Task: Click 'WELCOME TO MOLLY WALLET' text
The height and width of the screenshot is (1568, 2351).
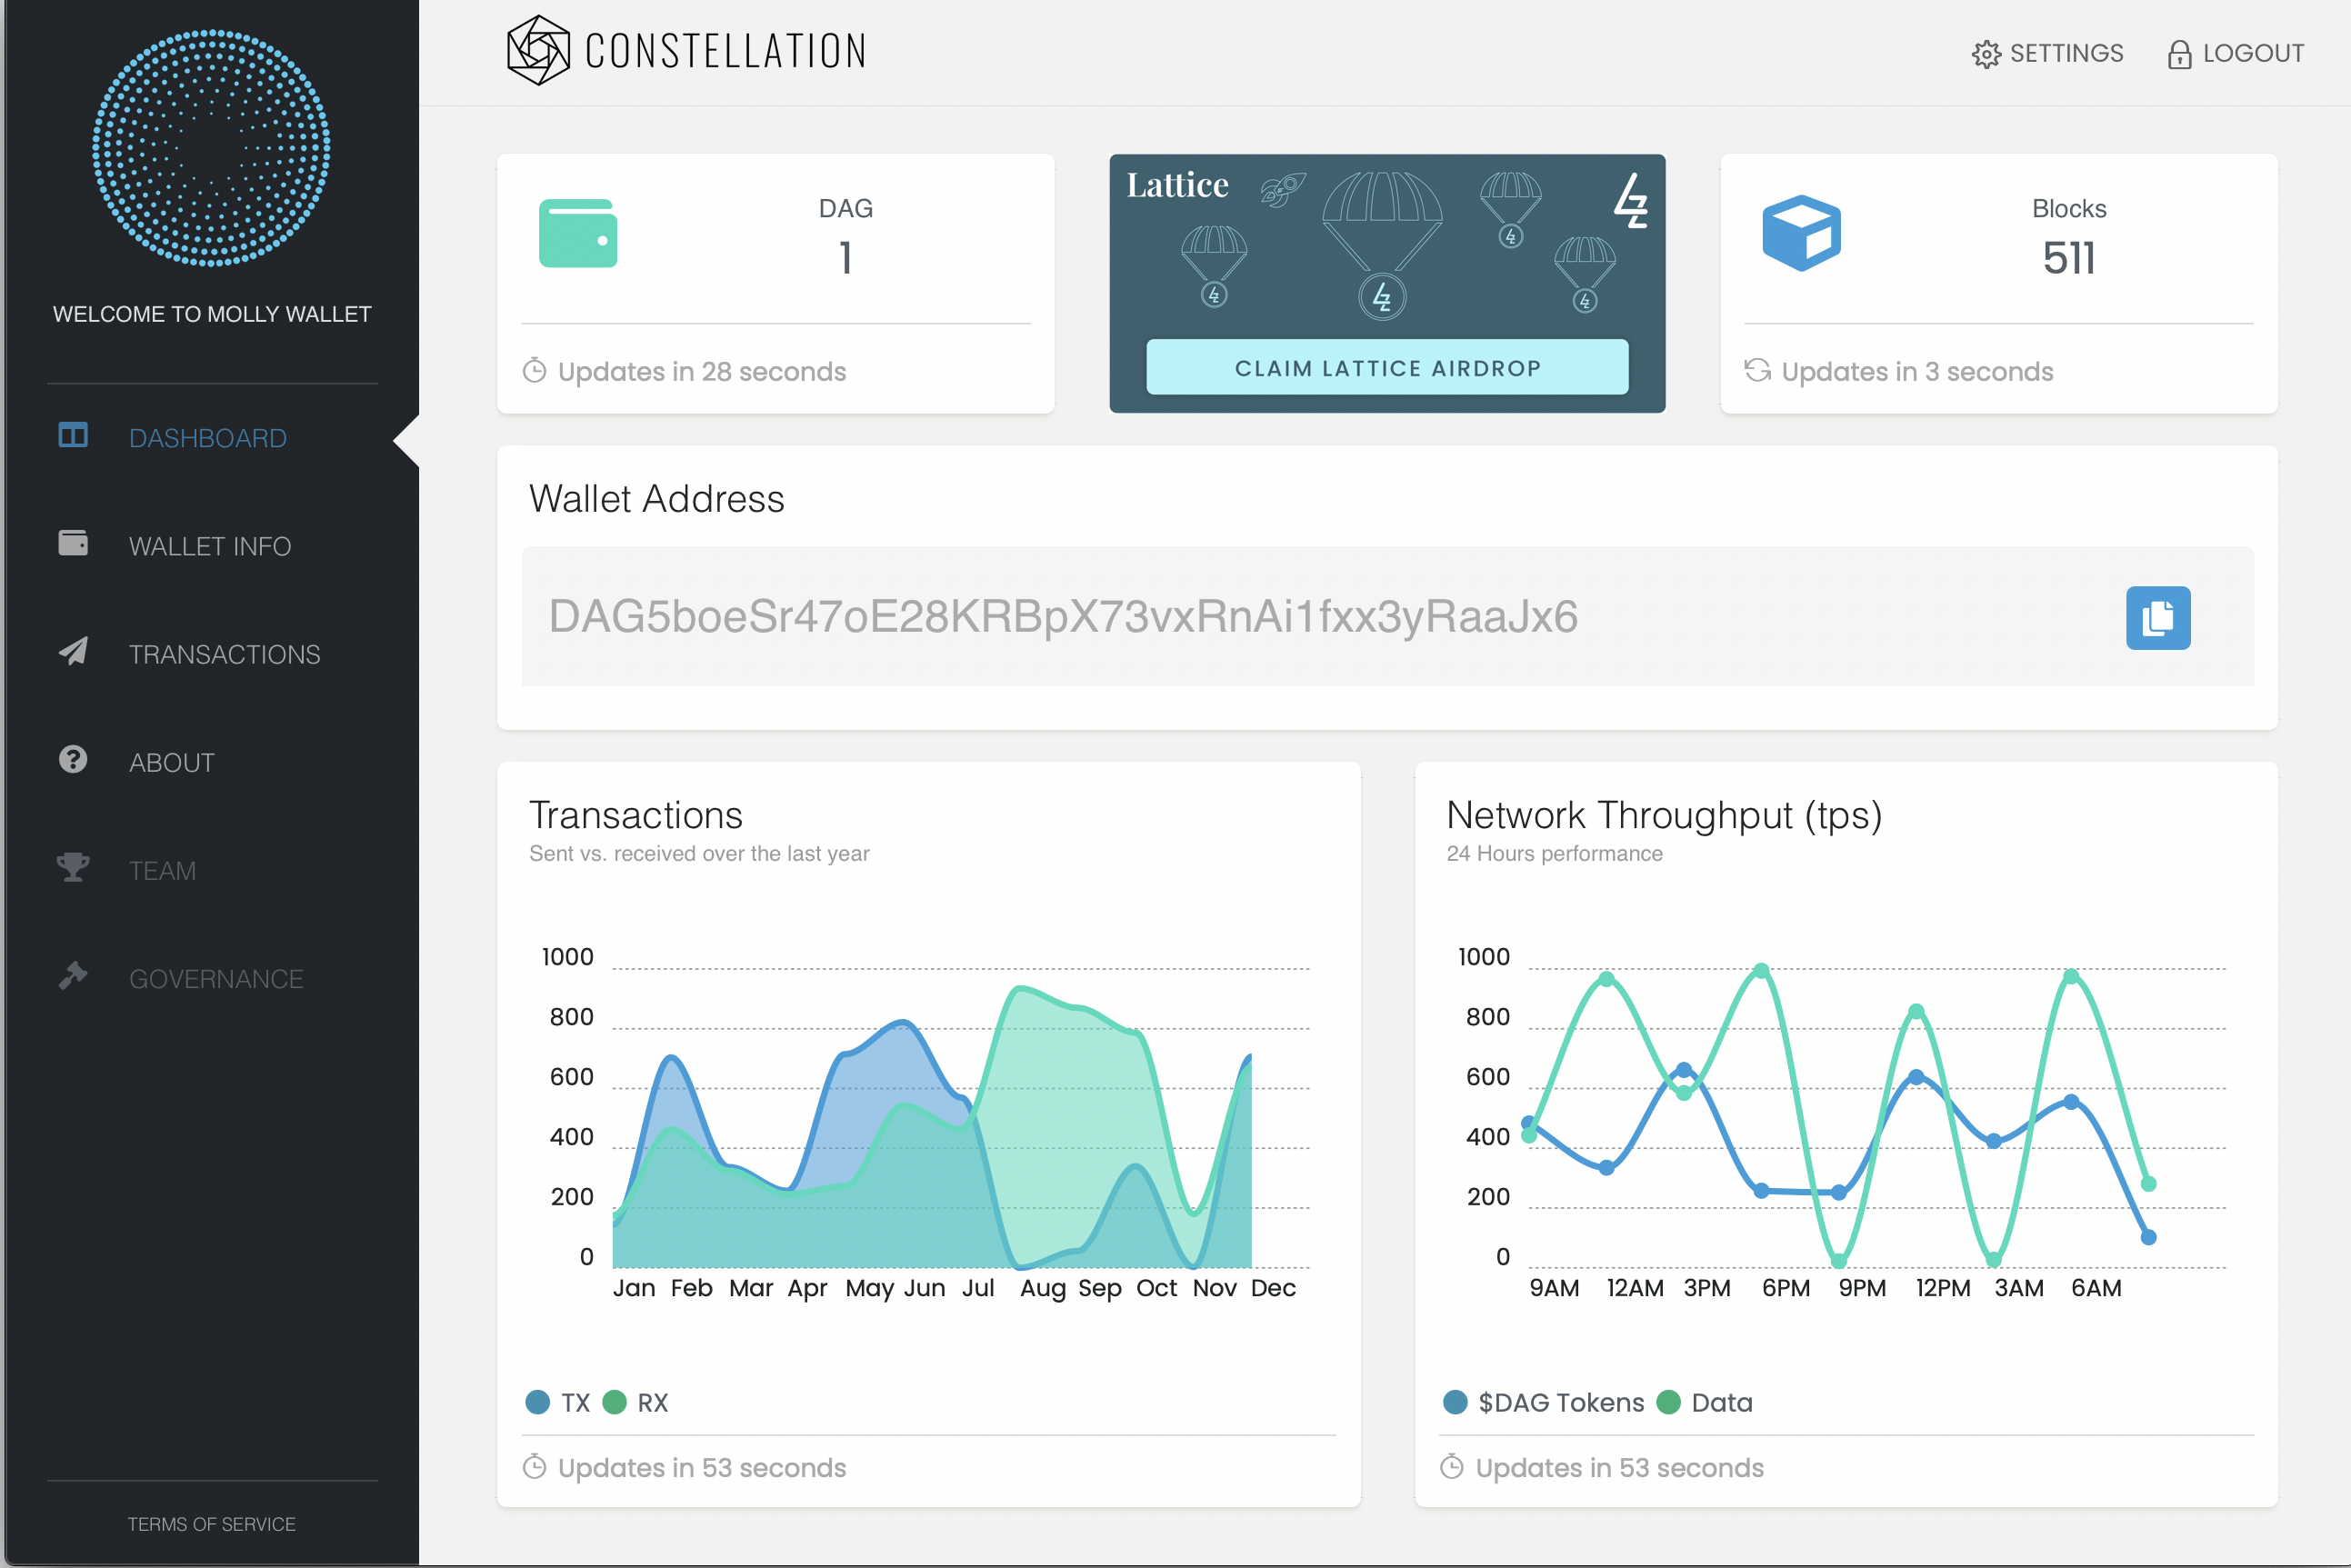Action: click(212, 314)
